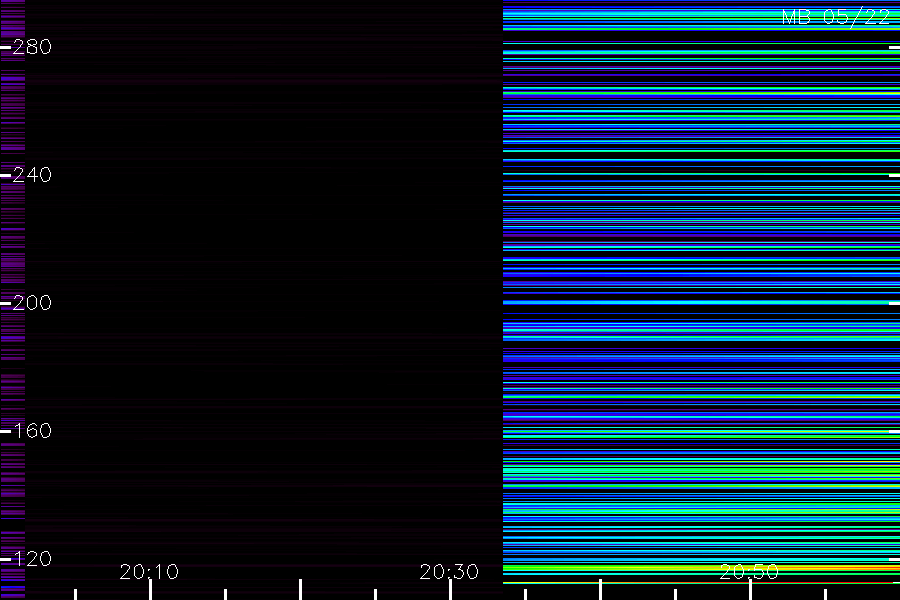The height and width of the screenshot is (600, 900).
Task: Click the 200 frequency axis label
Action: [32, 303]
